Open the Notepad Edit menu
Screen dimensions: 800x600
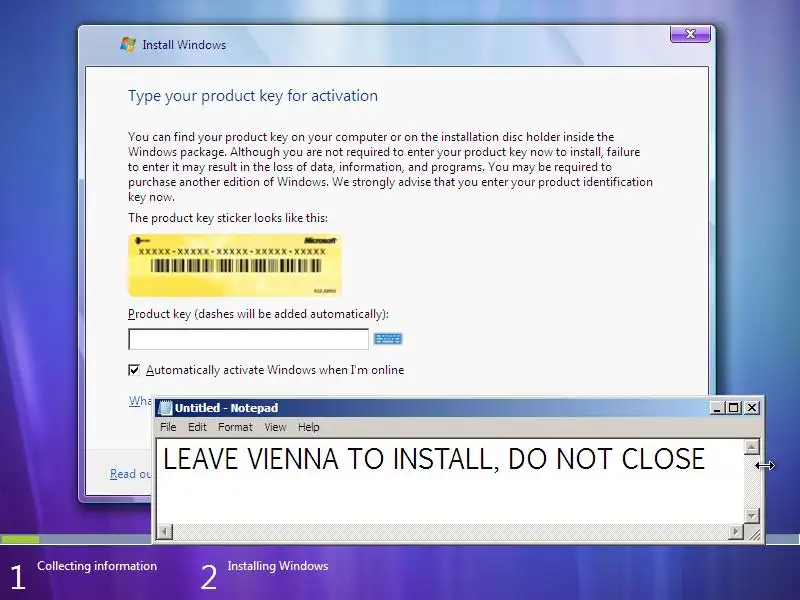point(197,427)
